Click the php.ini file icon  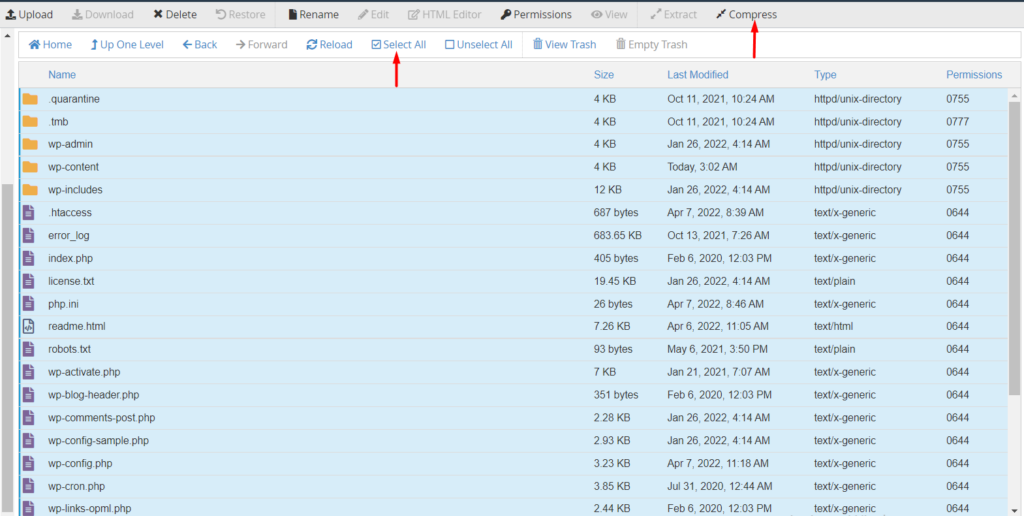pyautogui.click(x=28, y=304)
